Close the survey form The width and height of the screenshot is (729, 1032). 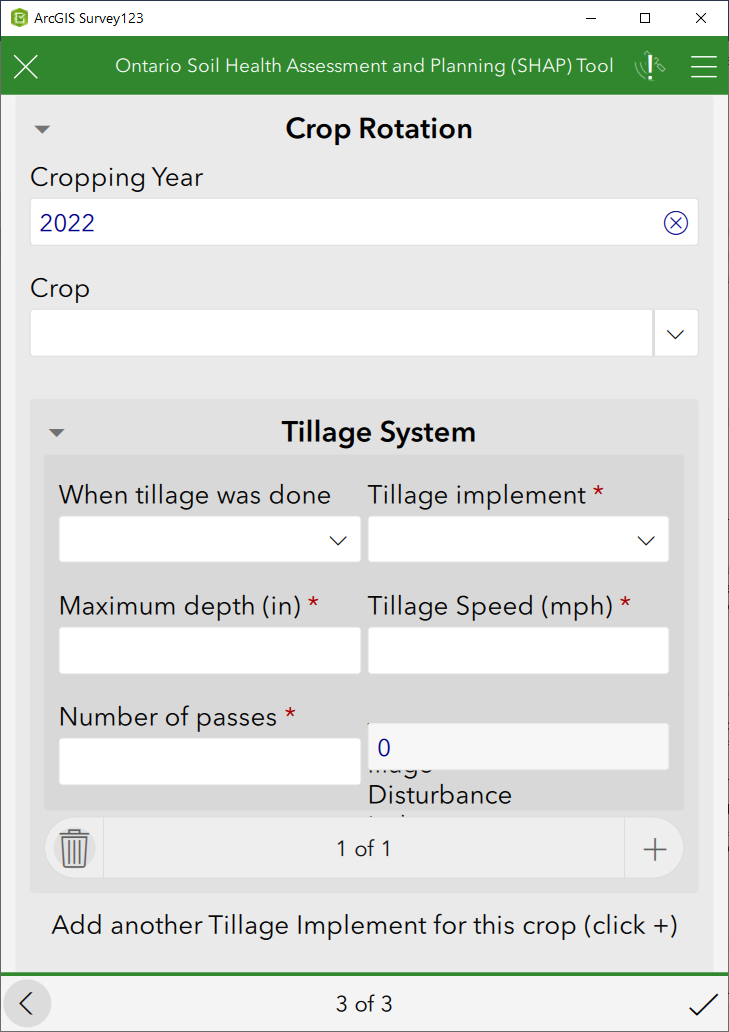click(x=25, y=66)
